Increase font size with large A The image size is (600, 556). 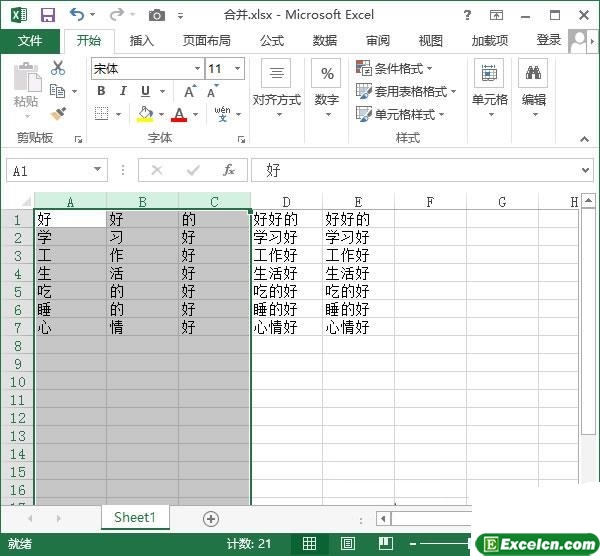click(x=190, y=91)
